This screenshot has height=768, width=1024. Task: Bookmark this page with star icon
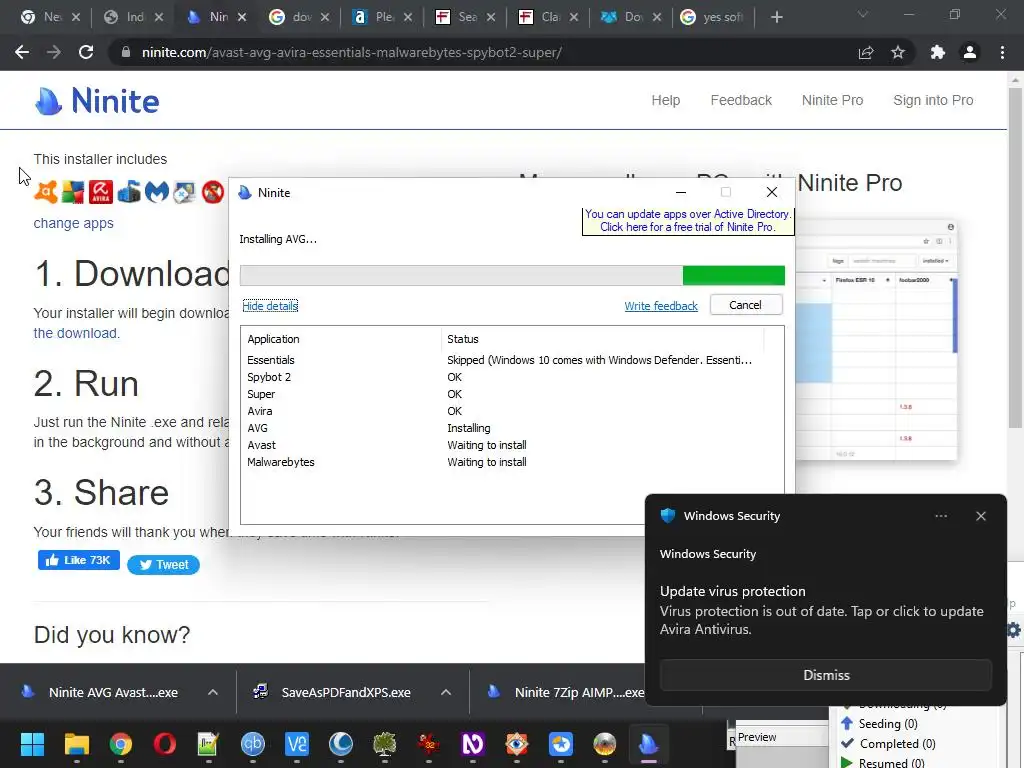point(898,52)
